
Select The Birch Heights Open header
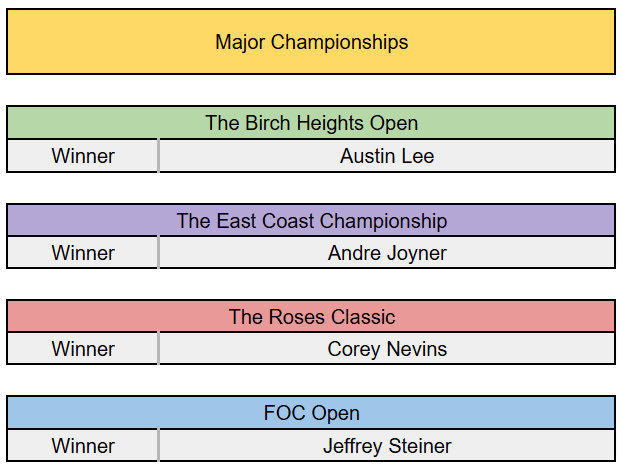coord(311,123)
